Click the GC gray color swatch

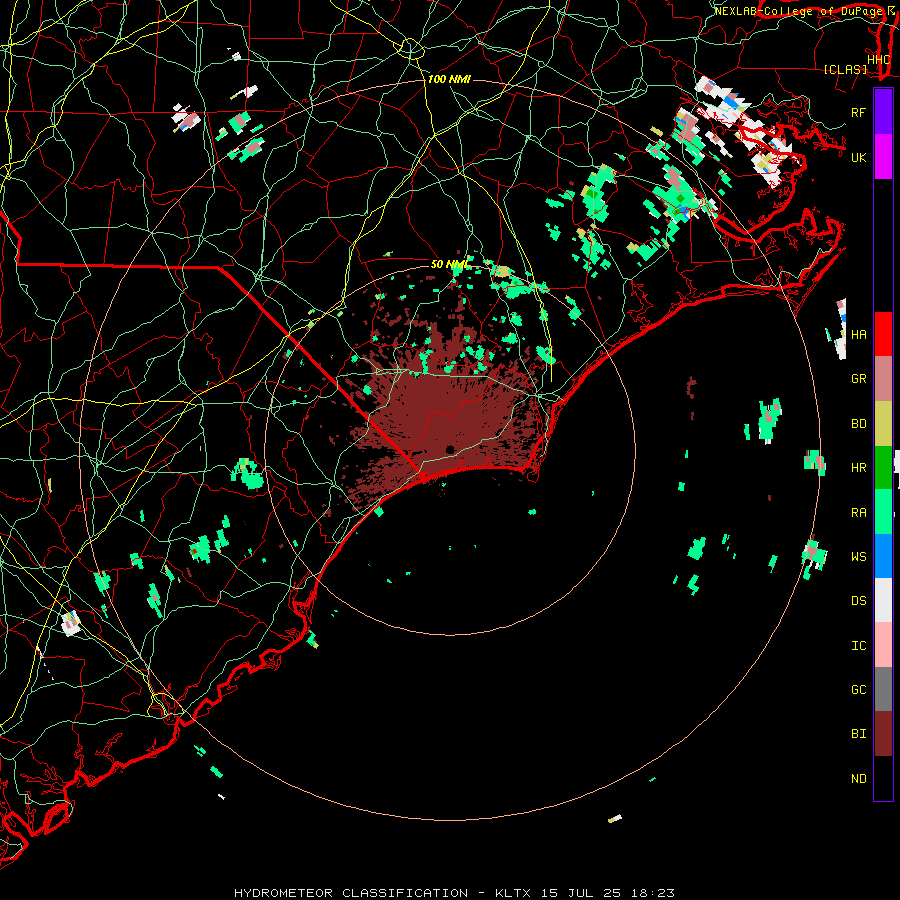click(x=883, y=689)
